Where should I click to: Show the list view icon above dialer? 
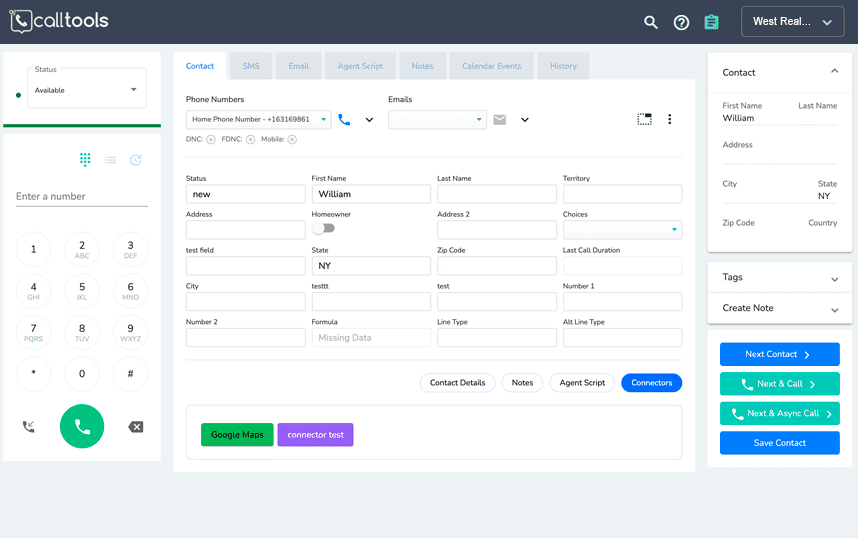[x=111, y=160]
